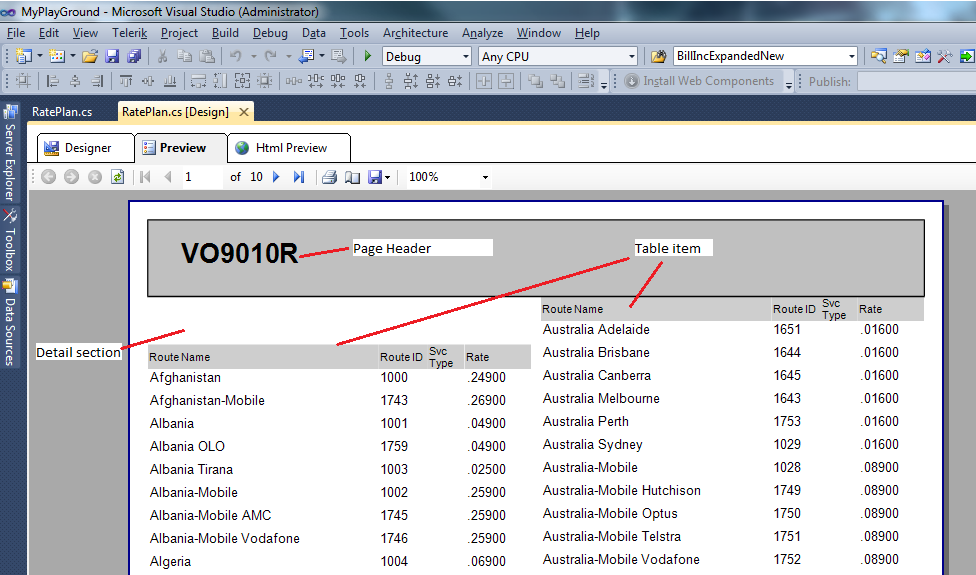Click the Save All icon
Screen dimensions: 976x575
pos(134,57)
